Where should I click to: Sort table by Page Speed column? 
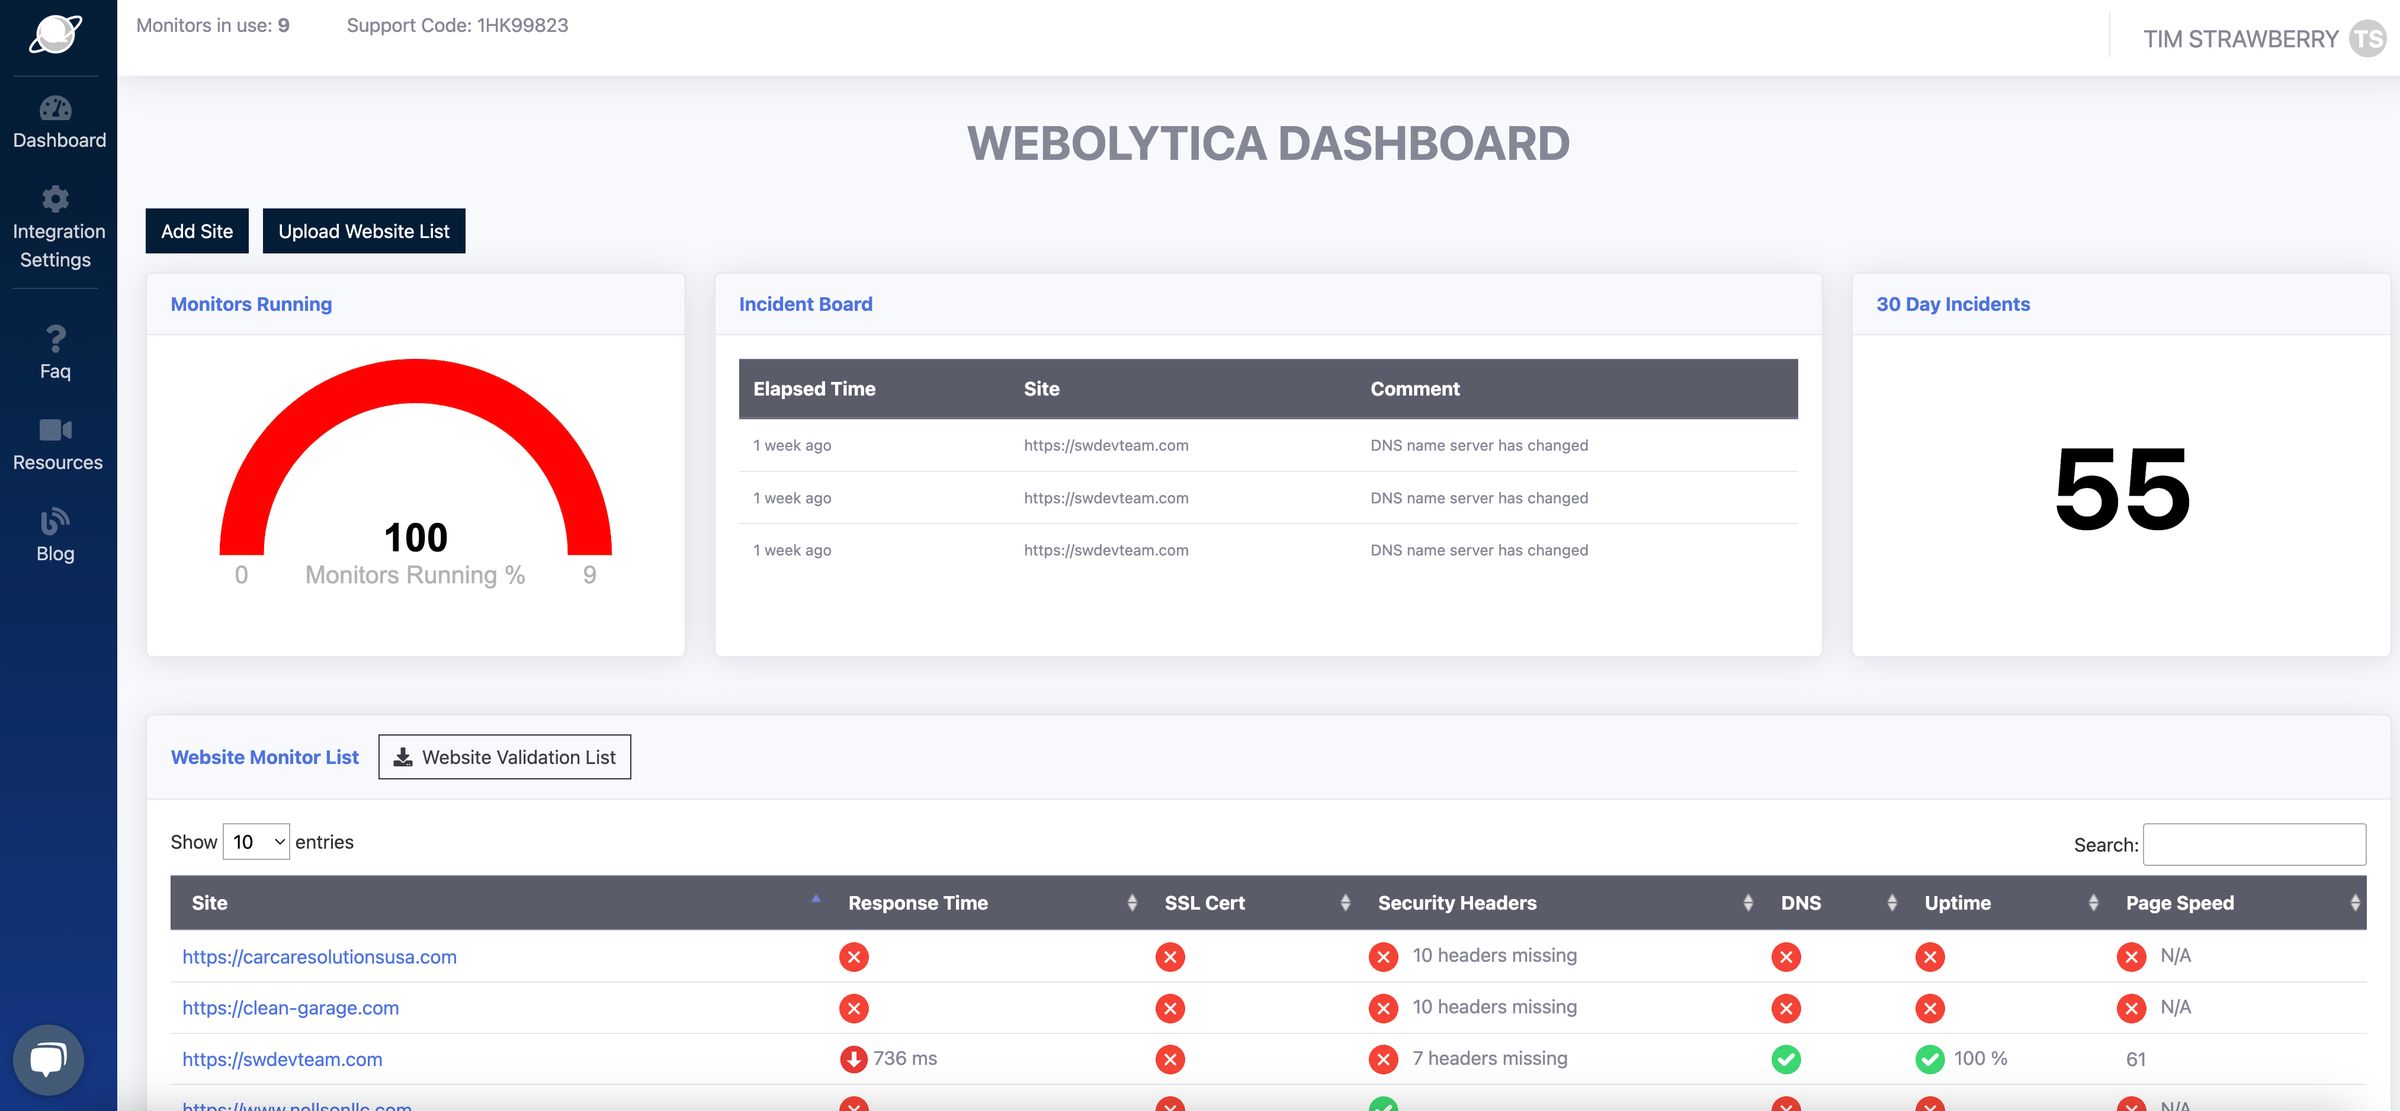click(x=2238, y=903)
